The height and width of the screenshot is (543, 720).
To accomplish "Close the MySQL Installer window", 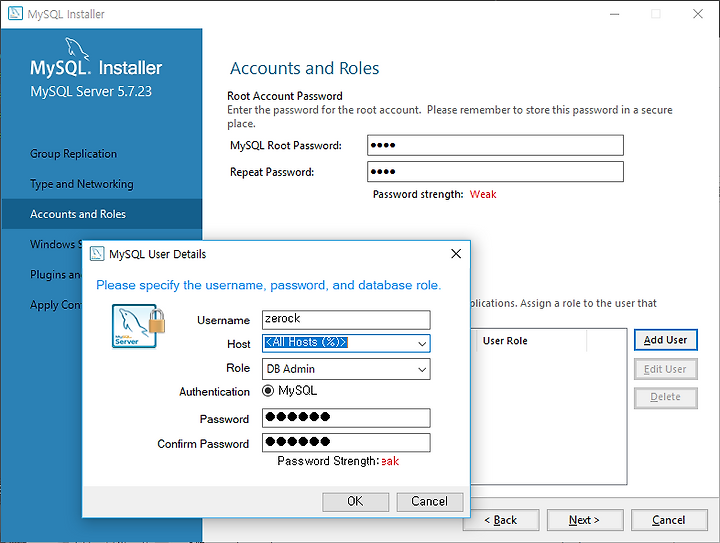I will 698,14.
